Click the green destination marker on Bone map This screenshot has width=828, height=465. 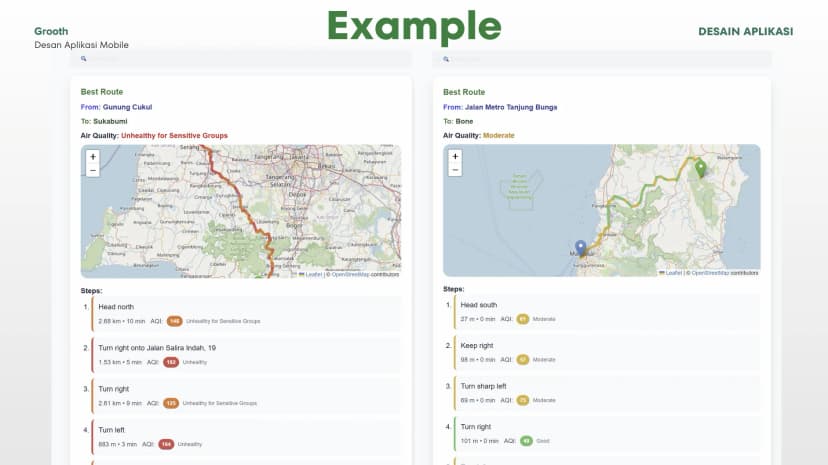pos(700,168)
